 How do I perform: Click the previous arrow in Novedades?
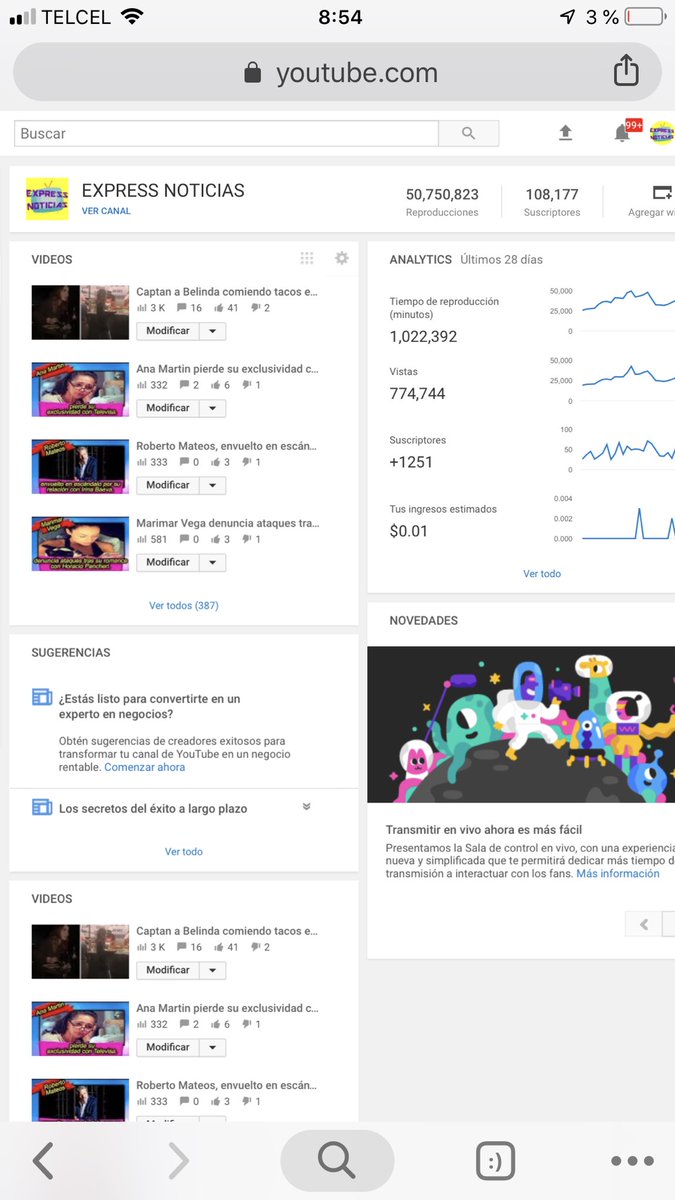[644, 924]
